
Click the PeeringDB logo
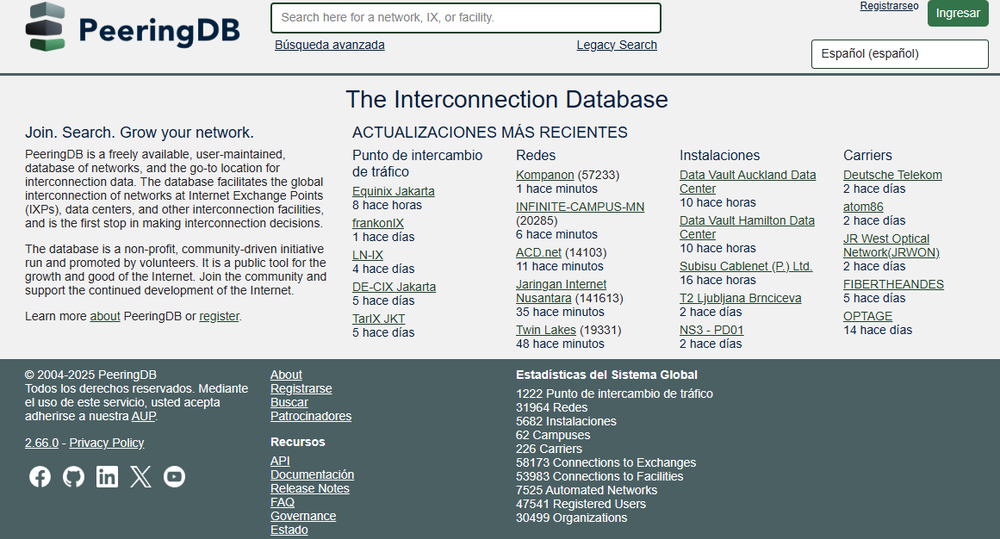pyautogui.click(x=133, y=27)
